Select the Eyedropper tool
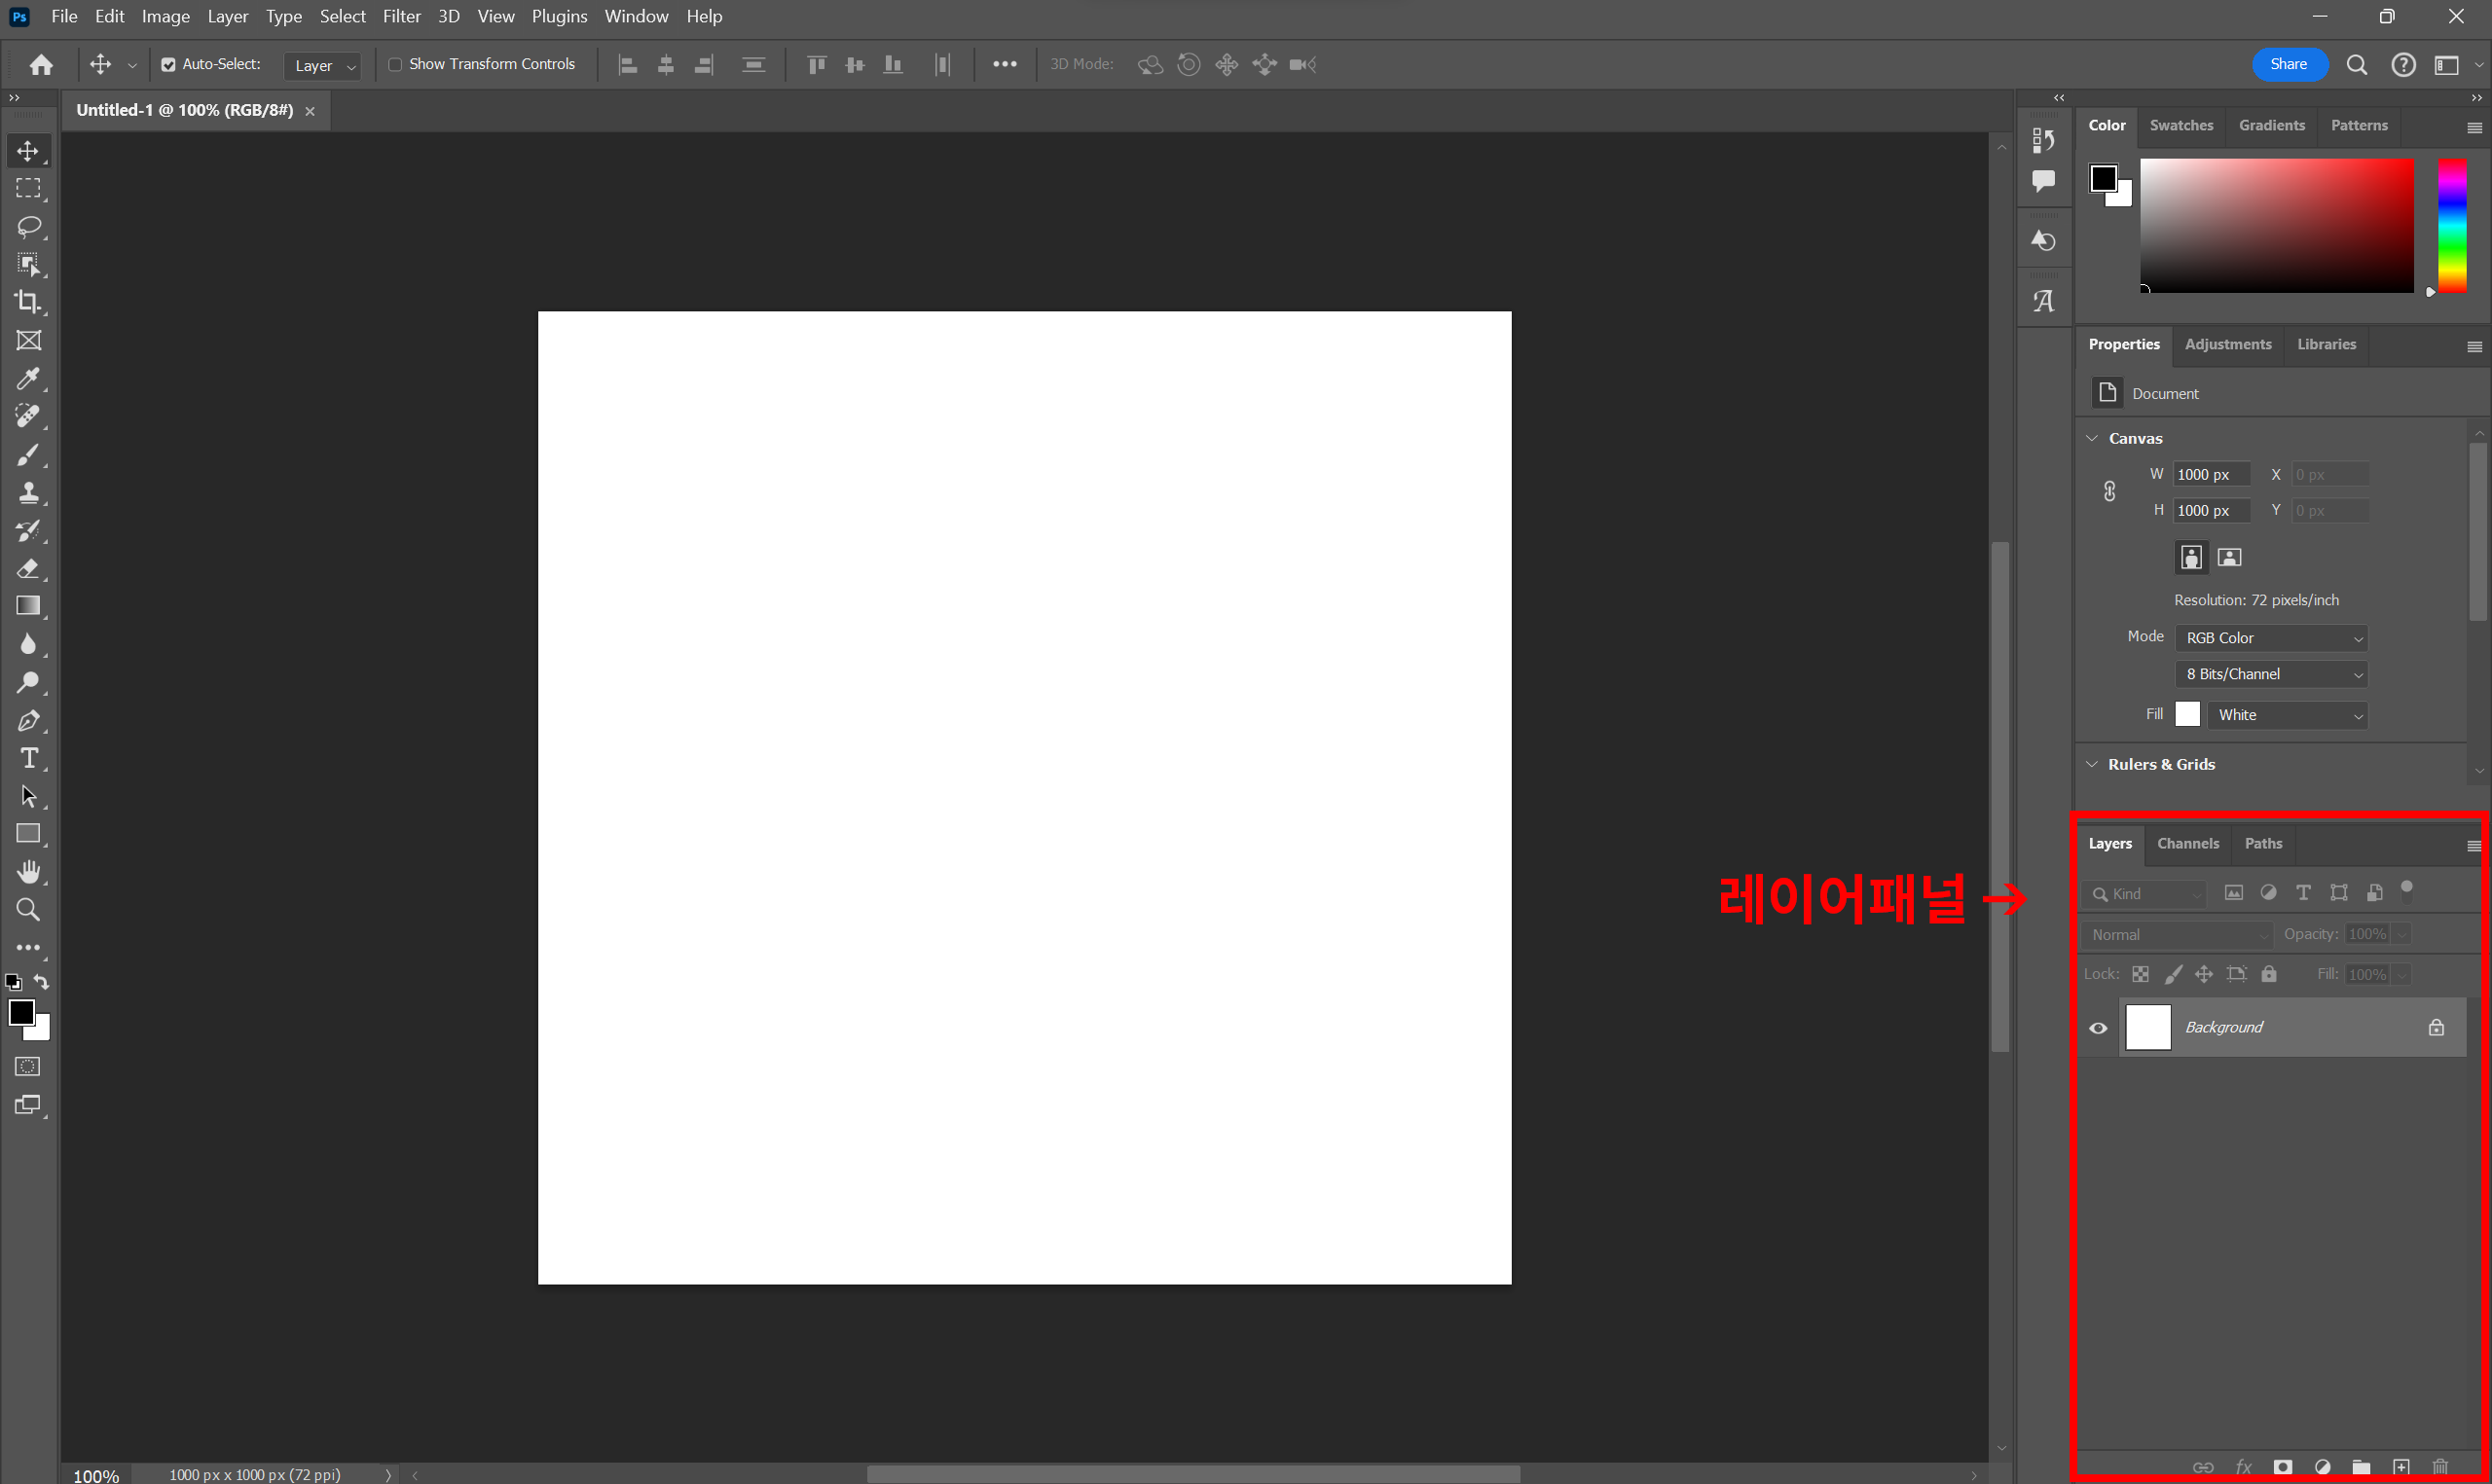The image size is (2492, 1484). point(28,378)
